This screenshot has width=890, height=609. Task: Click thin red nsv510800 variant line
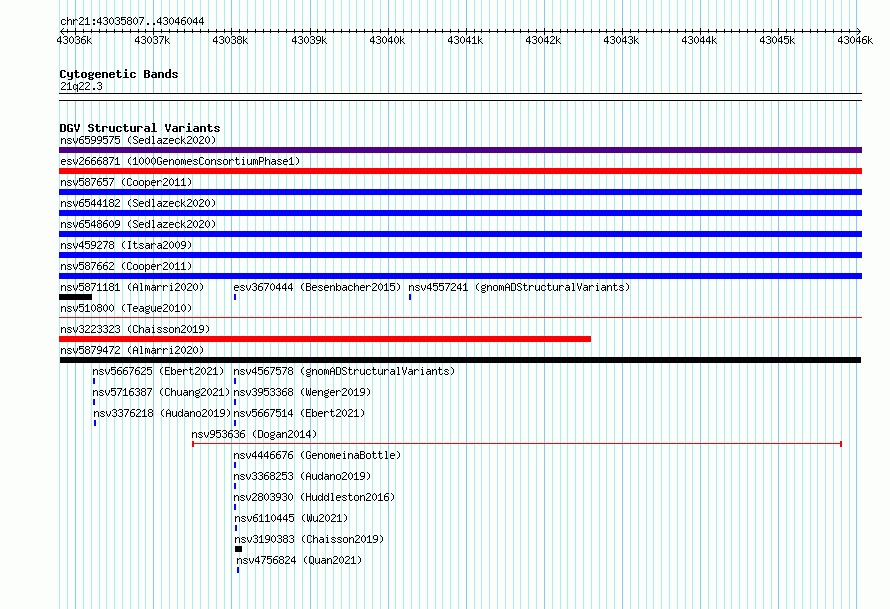(x=460, y=318)
